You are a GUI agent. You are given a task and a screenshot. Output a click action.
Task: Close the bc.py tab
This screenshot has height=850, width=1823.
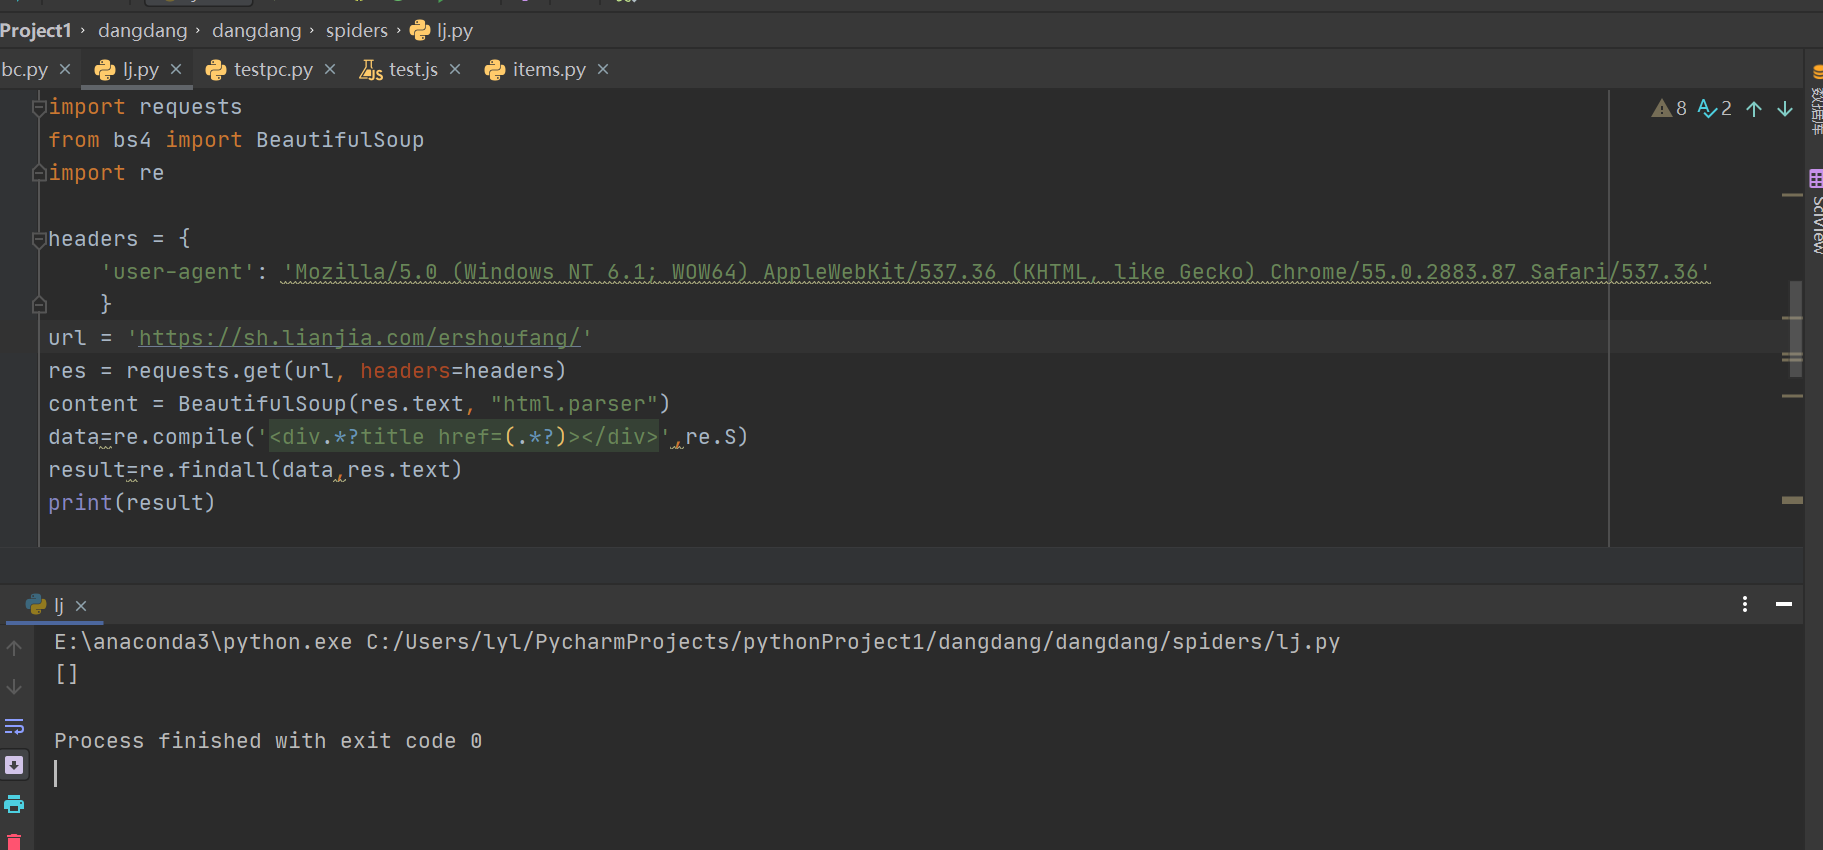pyautogui.click(x=65, y=69)
